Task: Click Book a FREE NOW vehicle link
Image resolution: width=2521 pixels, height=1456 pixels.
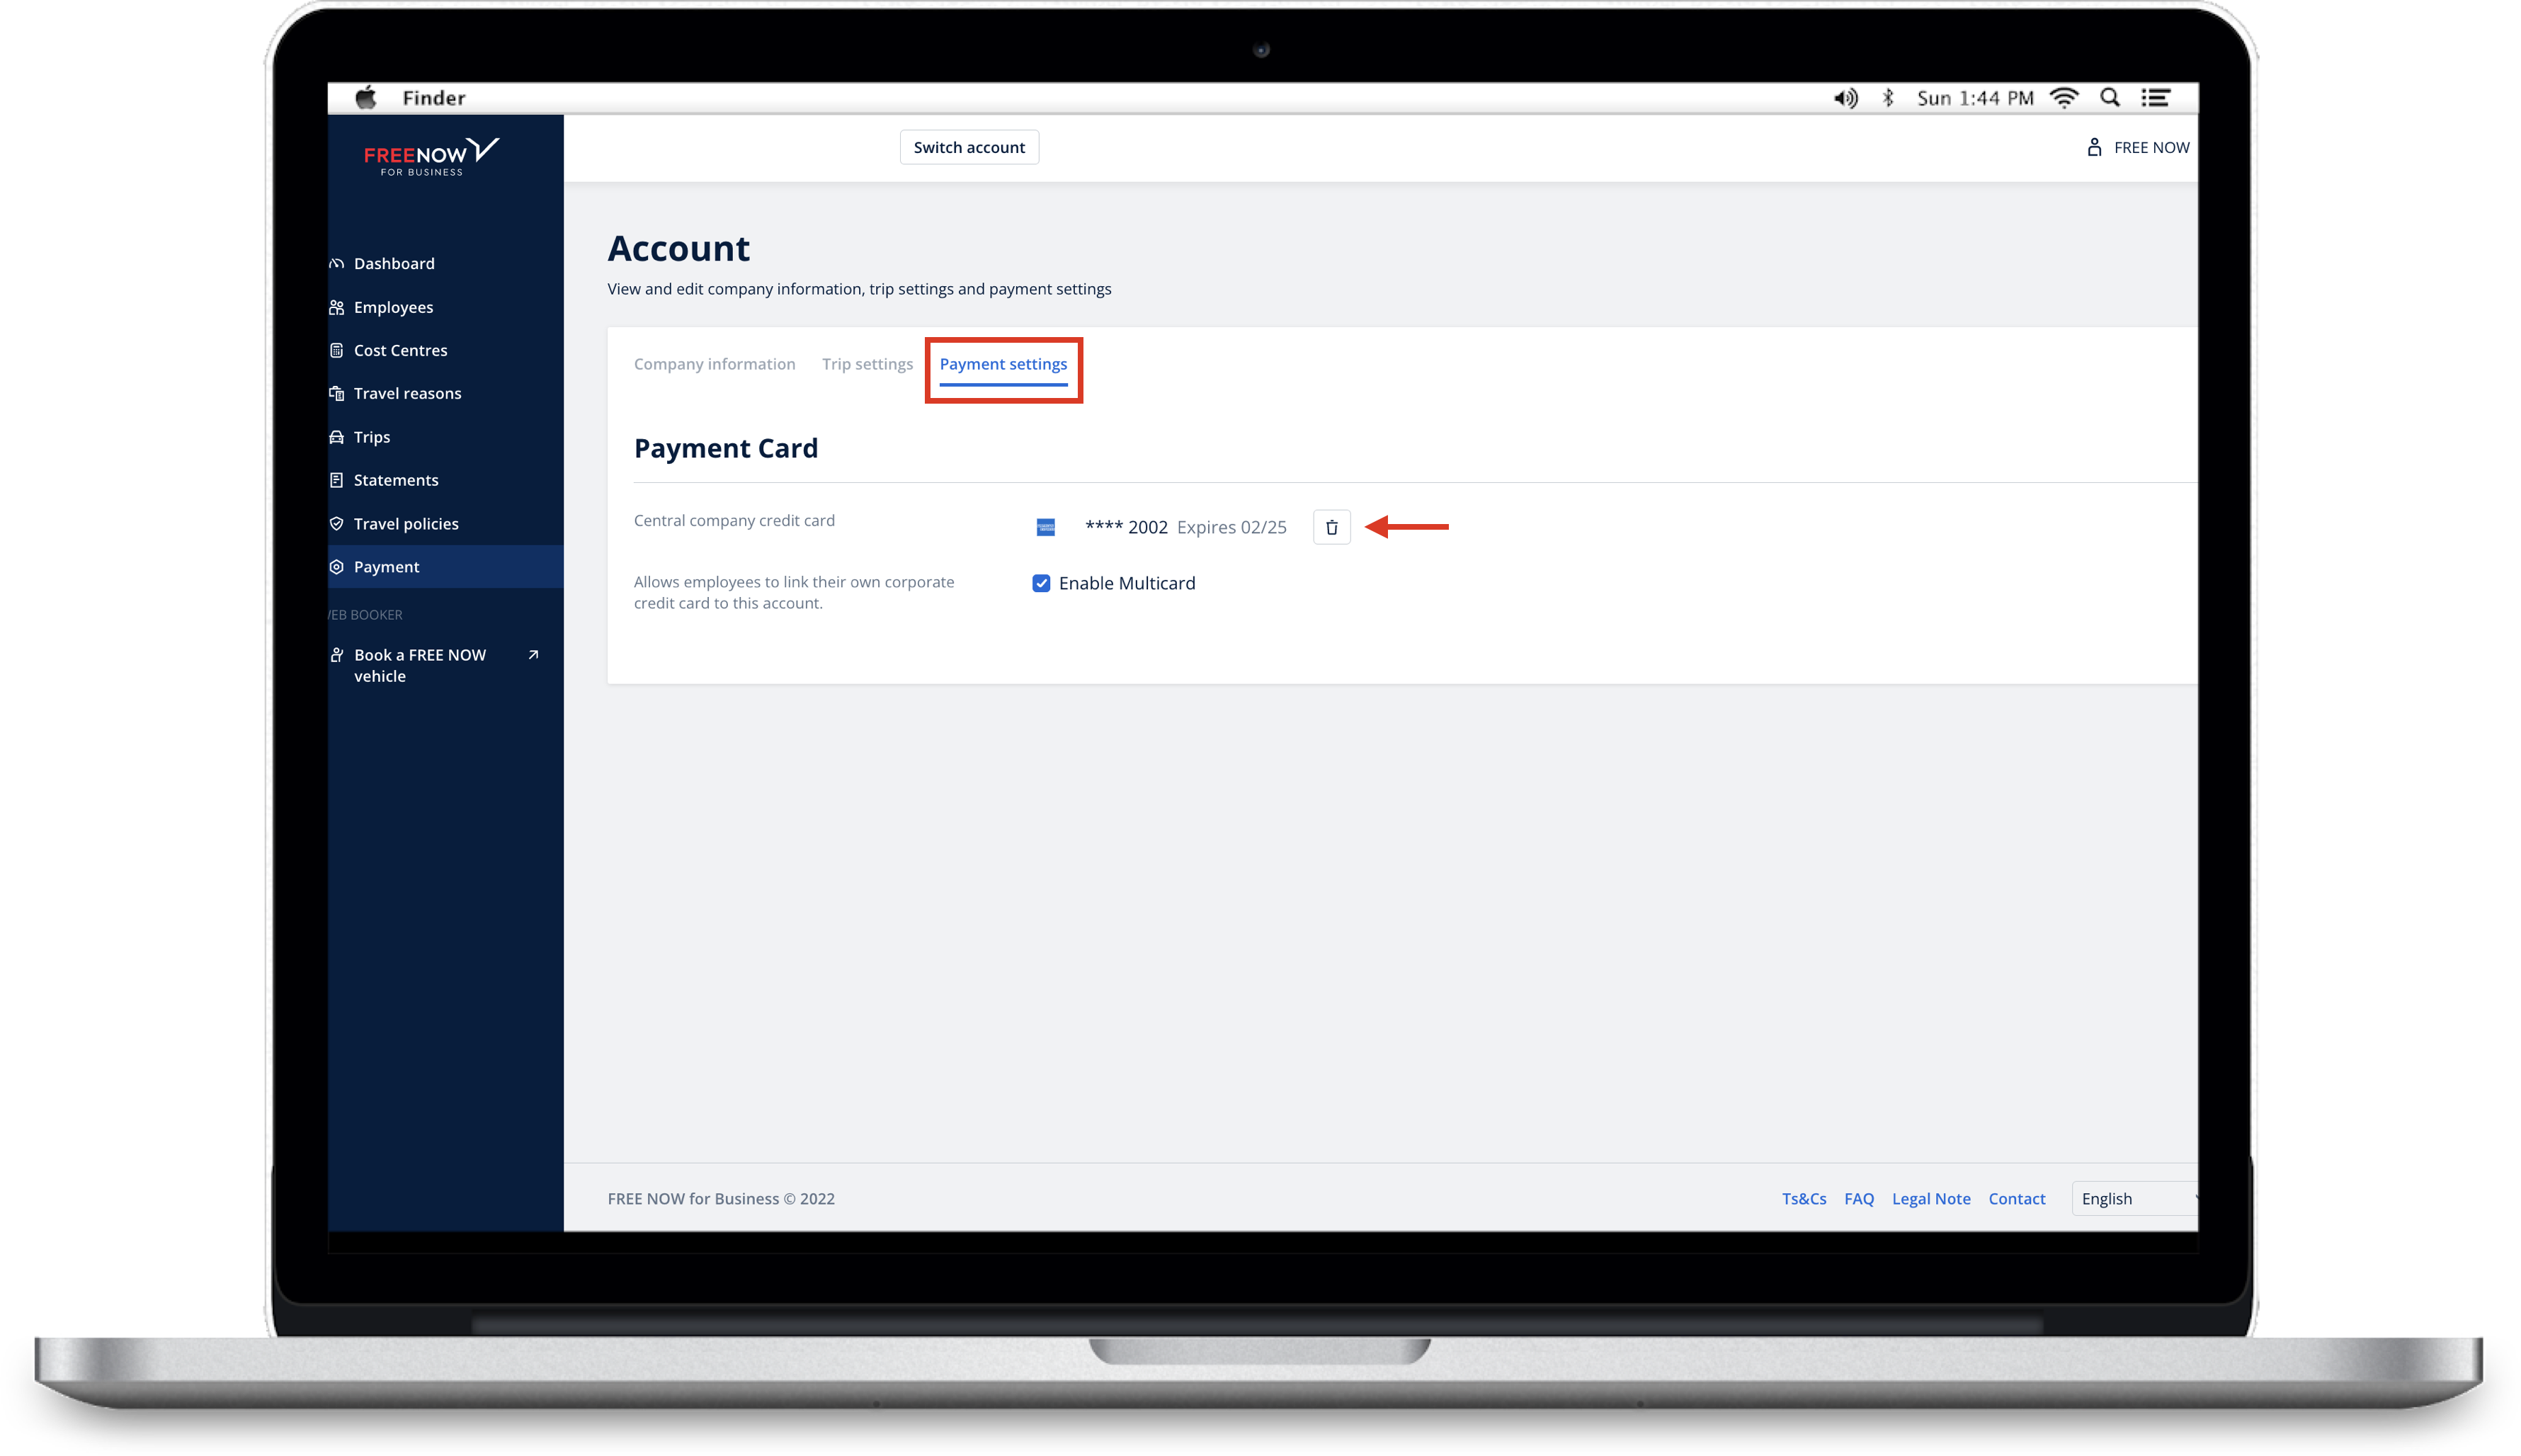Action: (430, 664)
